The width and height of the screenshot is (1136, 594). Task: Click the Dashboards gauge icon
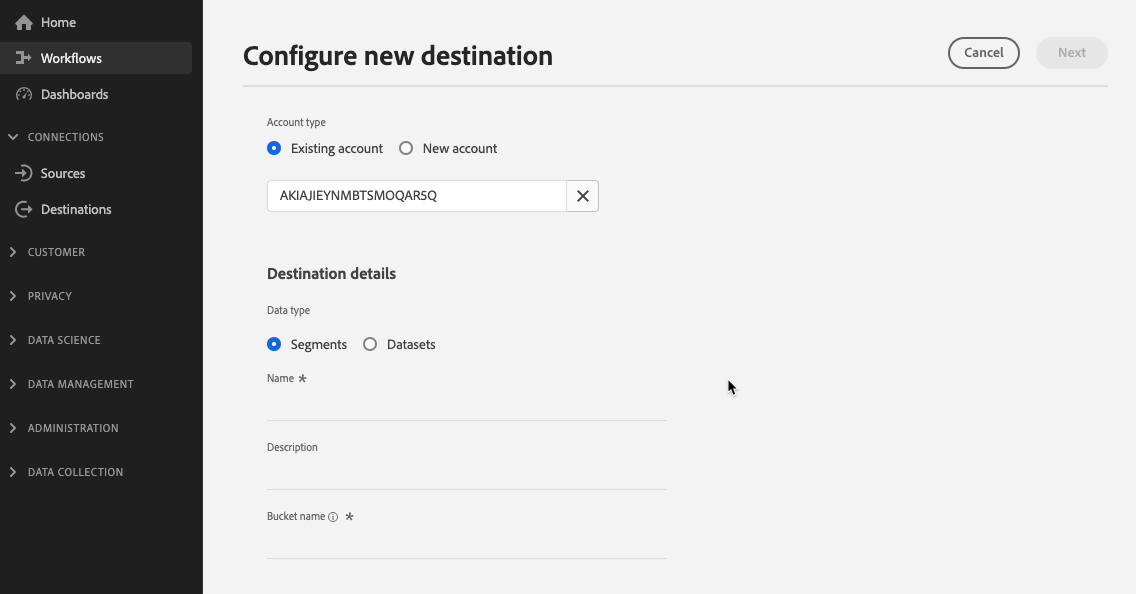(24, 95)
